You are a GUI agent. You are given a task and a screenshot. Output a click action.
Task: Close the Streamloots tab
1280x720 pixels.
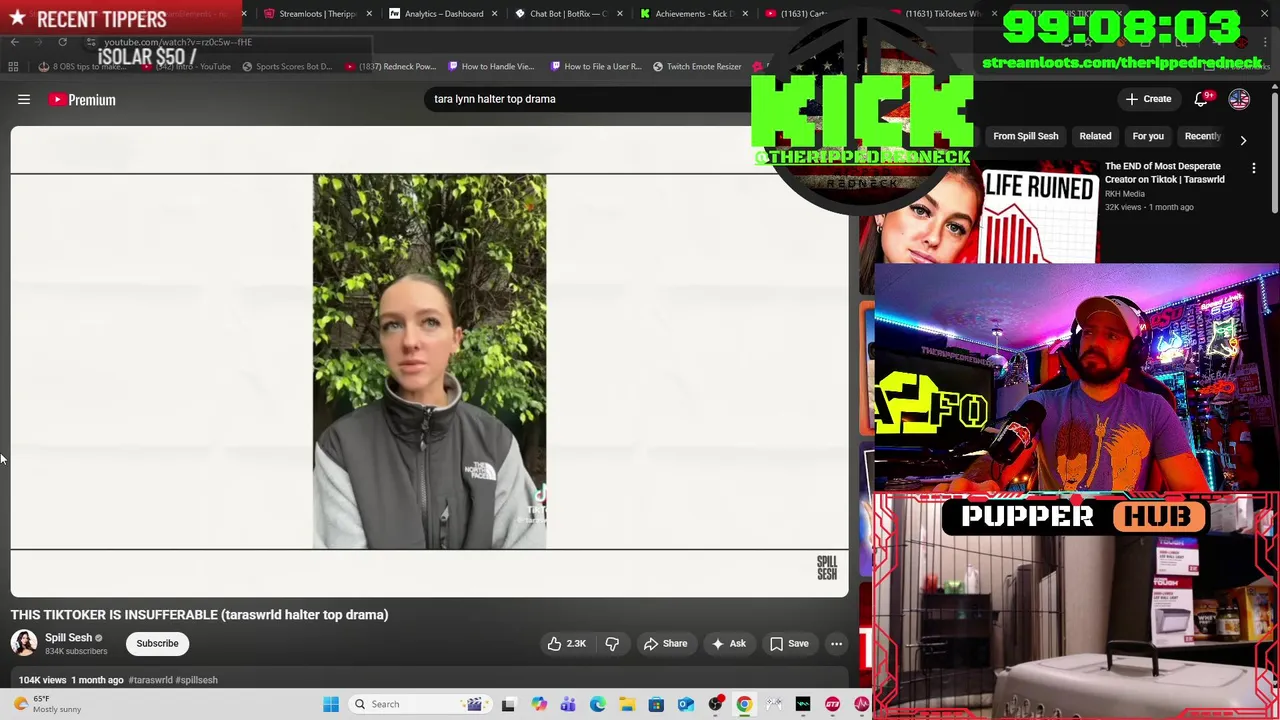click(x=369, y=14)
